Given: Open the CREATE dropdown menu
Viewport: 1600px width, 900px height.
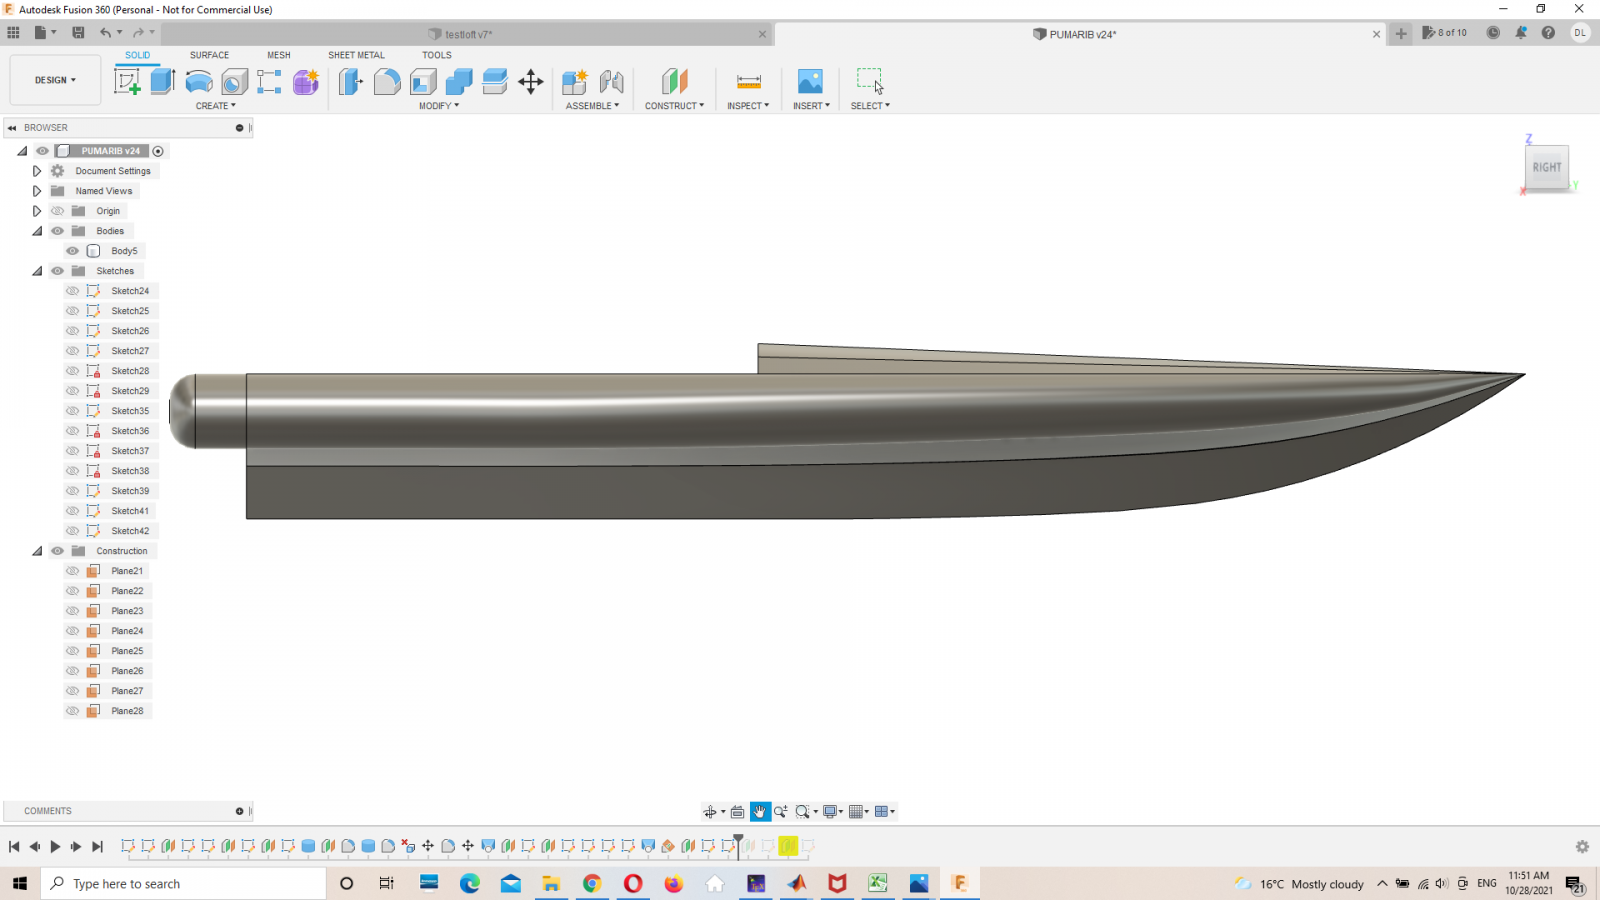Looking at the screenshot, I should click(216, 106).
